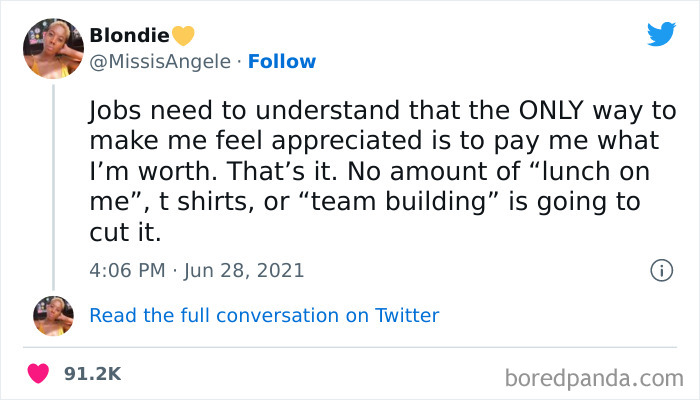Open the 4:06 PM timestamp

pyautogui.click(x=126, y=270)
